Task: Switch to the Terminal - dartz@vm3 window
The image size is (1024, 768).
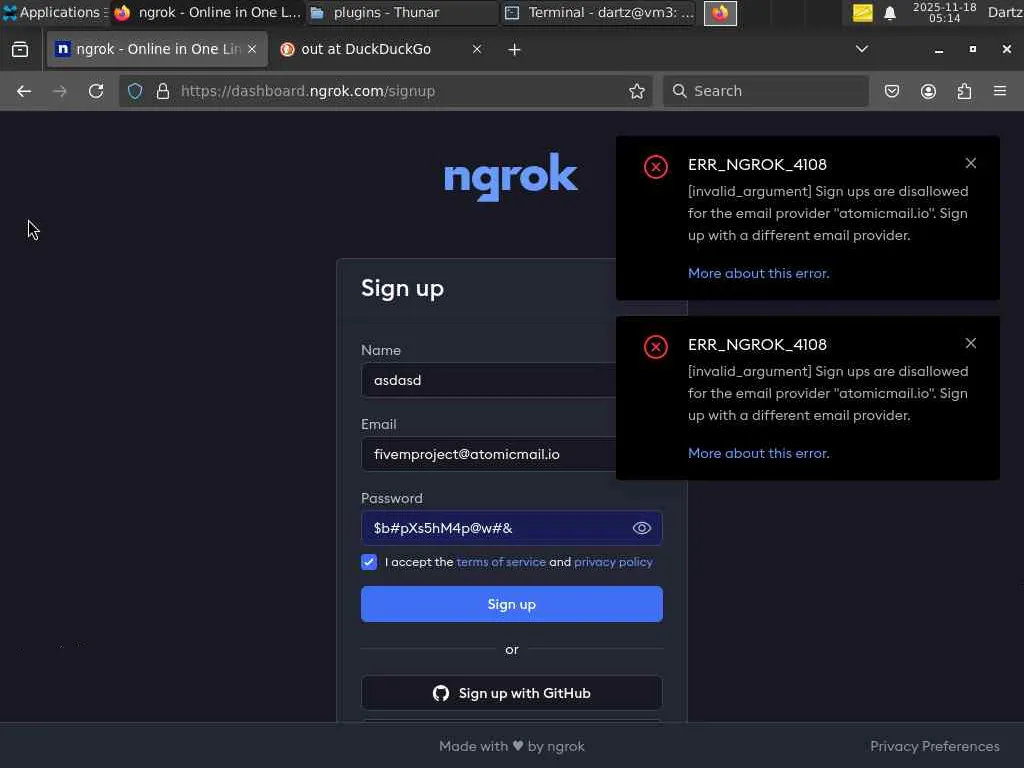Action: [599, 12]
